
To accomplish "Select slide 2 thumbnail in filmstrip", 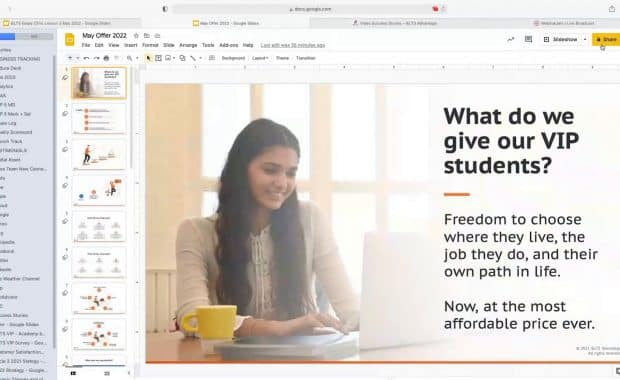I will [x=99, y=119].
